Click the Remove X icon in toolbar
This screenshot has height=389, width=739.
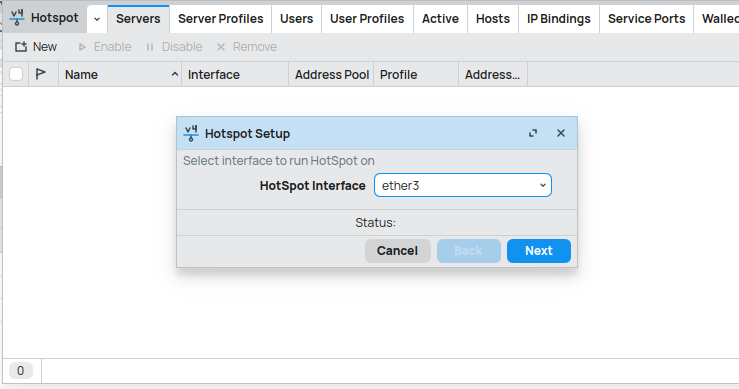tap(221, 47)
